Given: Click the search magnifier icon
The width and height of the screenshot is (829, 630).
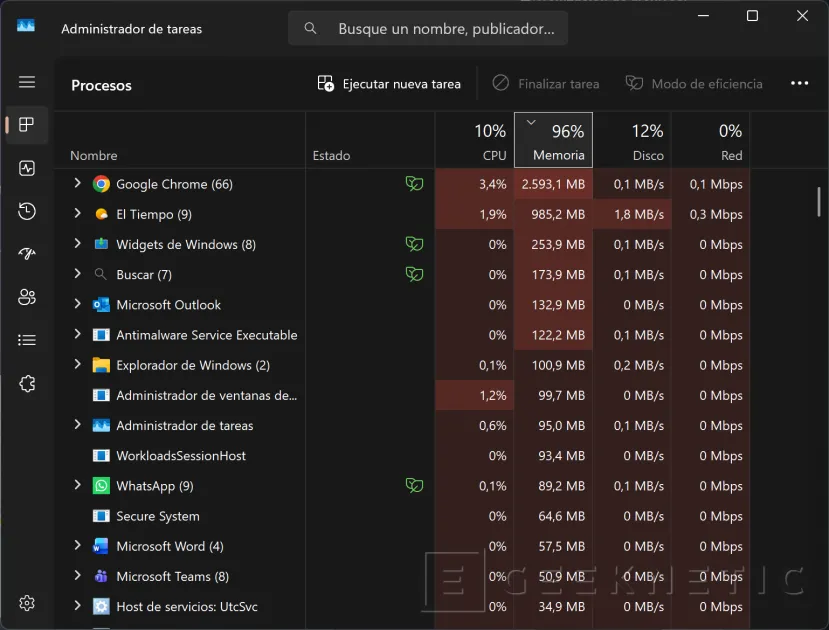Looking at the screenshot, I should click(310, 28).
